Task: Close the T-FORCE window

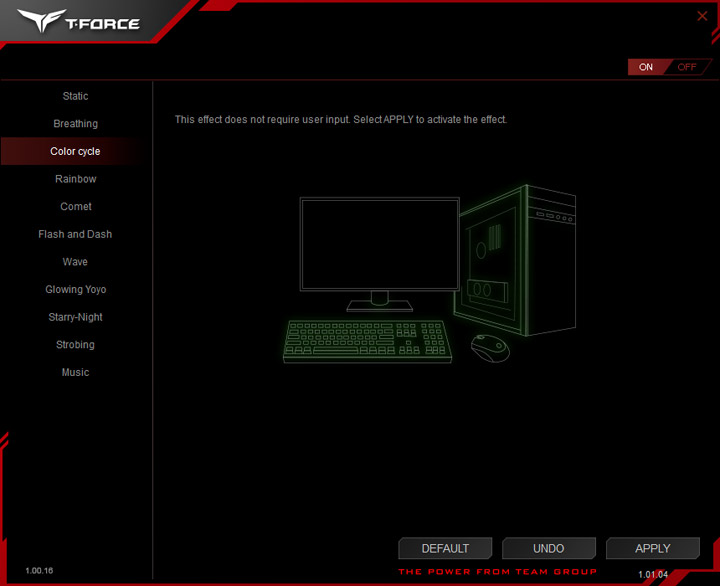Action: point(702,16)
